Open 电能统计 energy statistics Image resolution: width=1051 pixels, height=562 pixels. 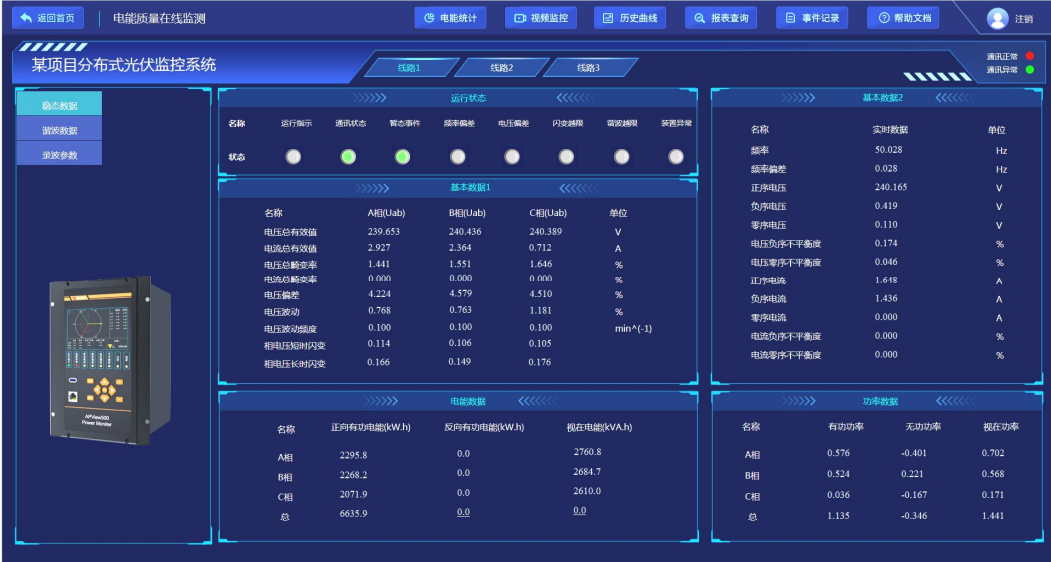(450, 18)
